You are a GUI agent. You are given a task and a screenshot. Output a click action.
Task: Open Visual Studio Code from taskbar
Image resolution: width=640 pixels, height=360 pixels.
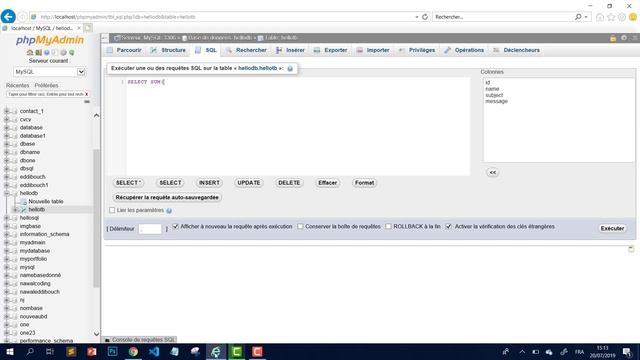click(x=153, y=351)
